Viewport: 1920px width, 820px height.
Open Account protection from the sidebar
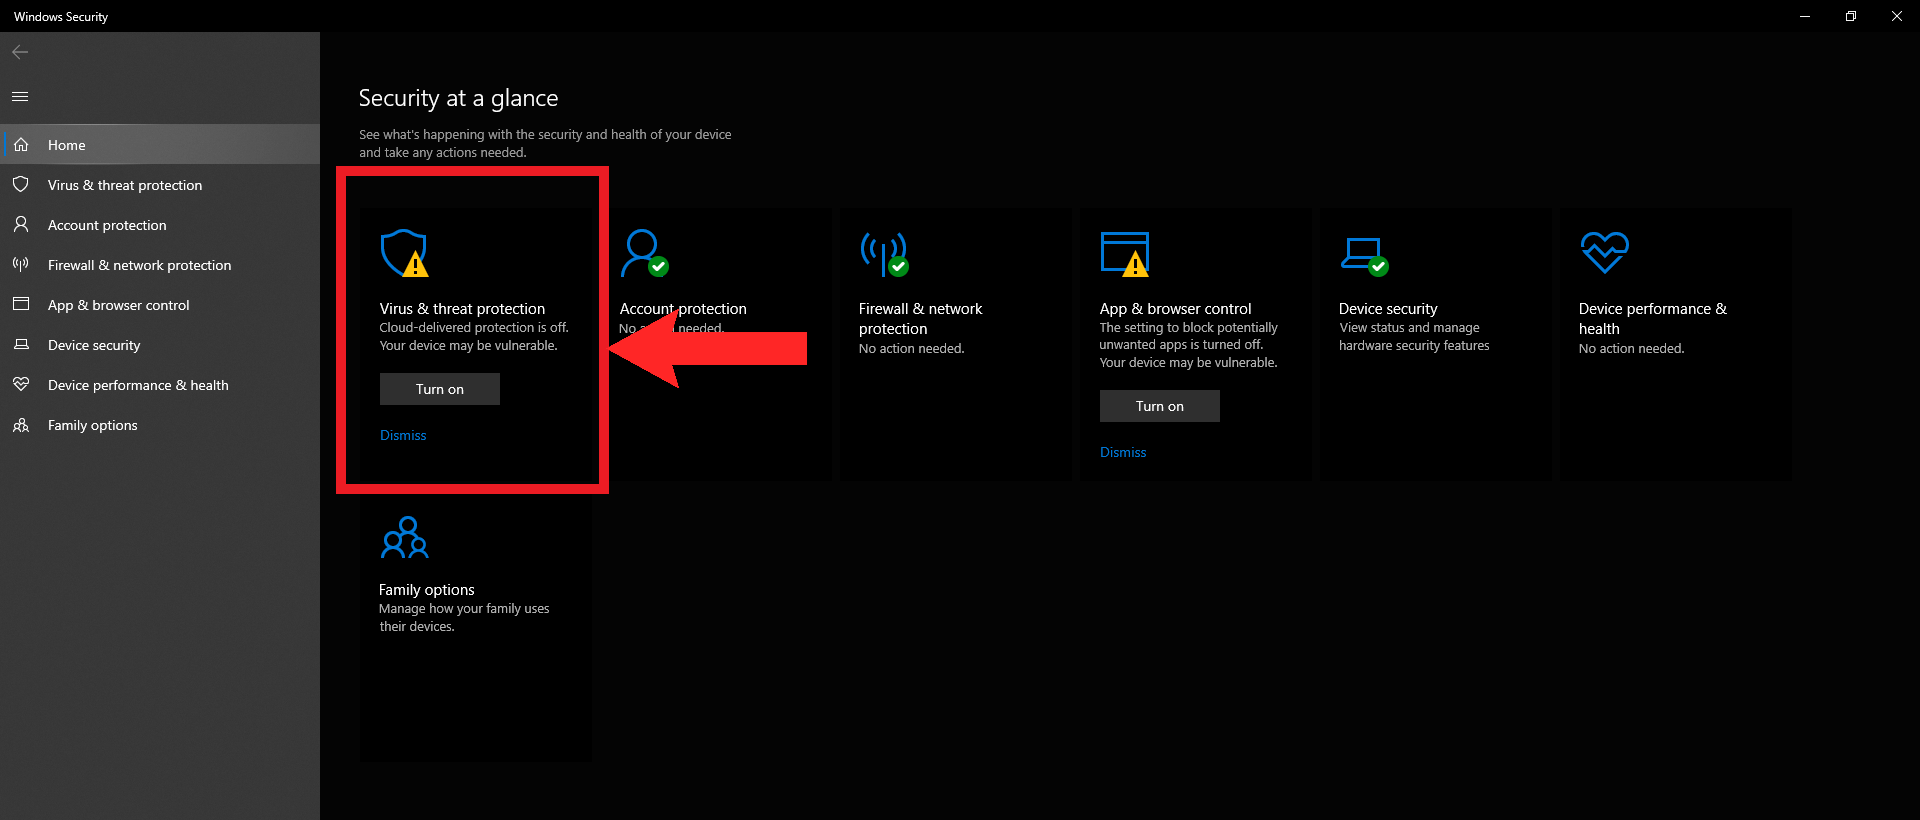[160, 225]
